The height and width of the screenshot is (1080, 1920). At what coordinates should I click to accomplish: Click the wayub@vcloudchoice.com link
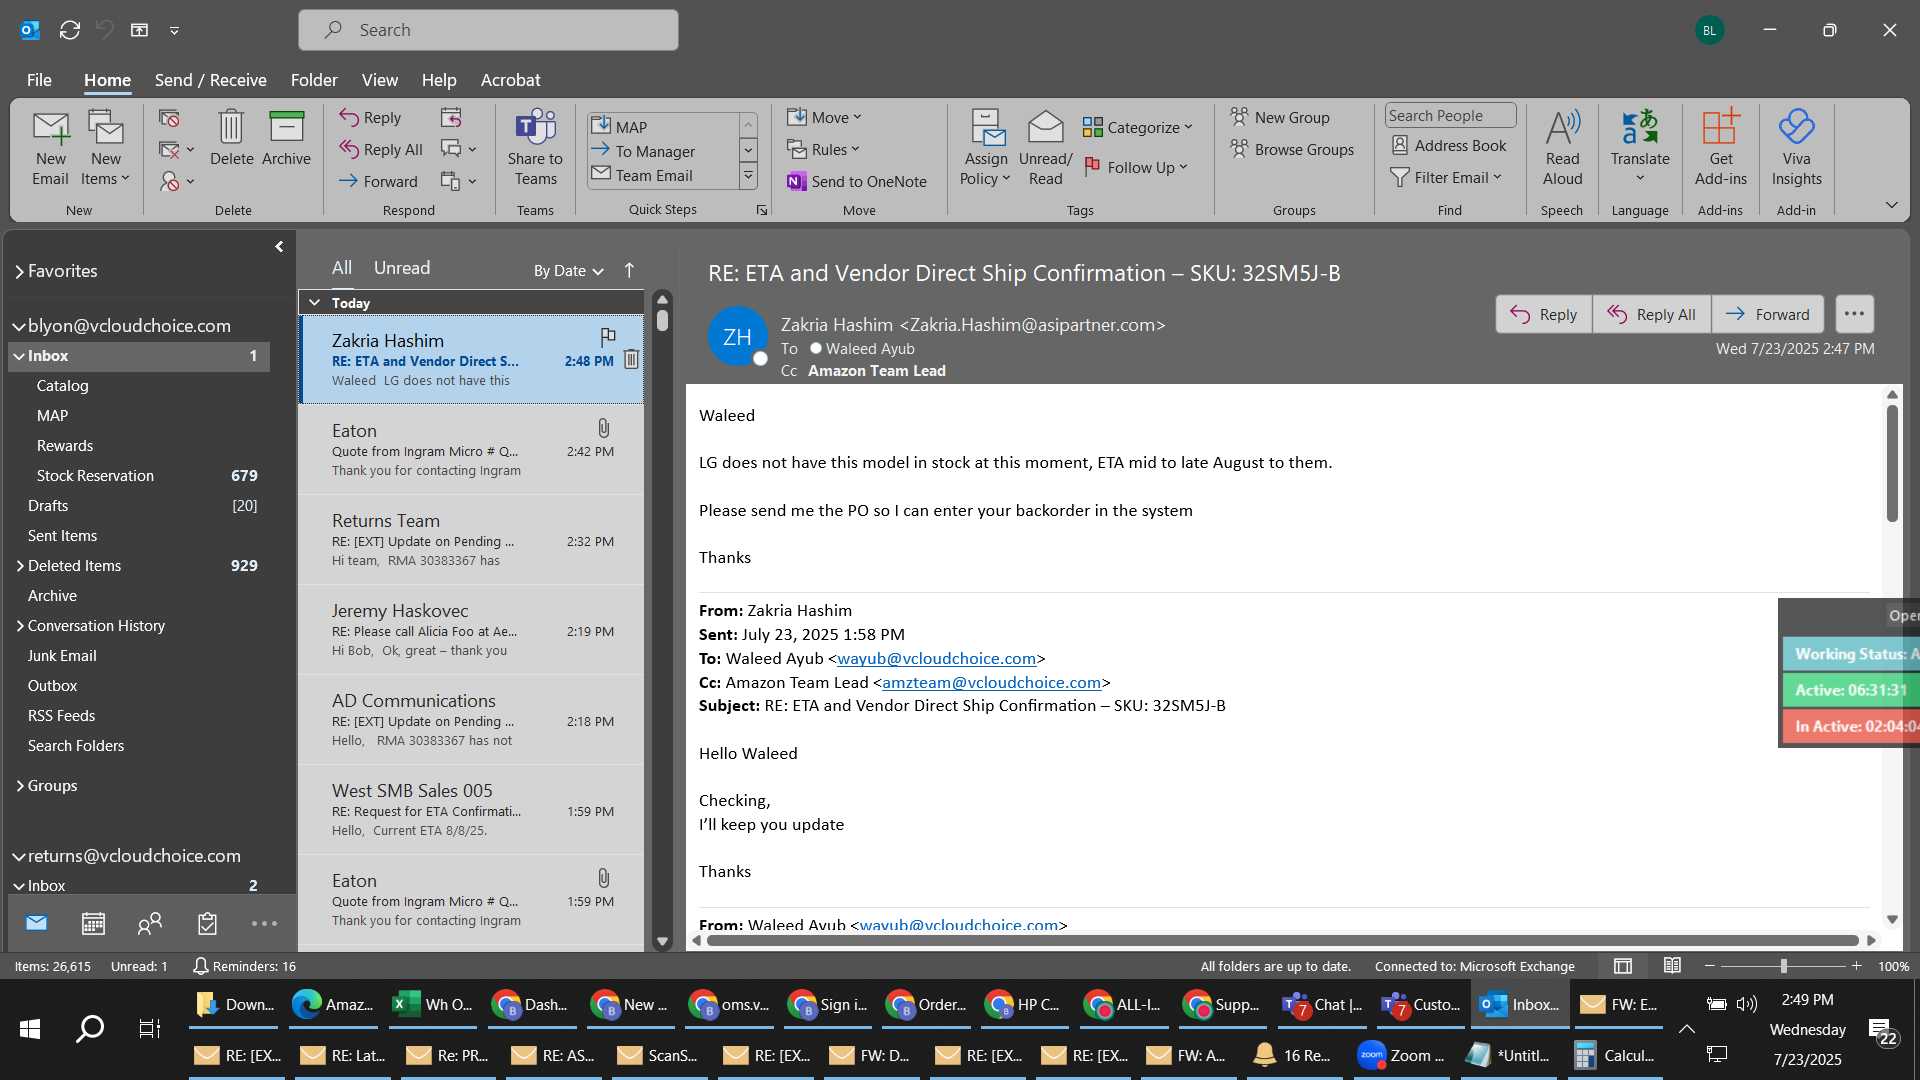tap(936, 658)
